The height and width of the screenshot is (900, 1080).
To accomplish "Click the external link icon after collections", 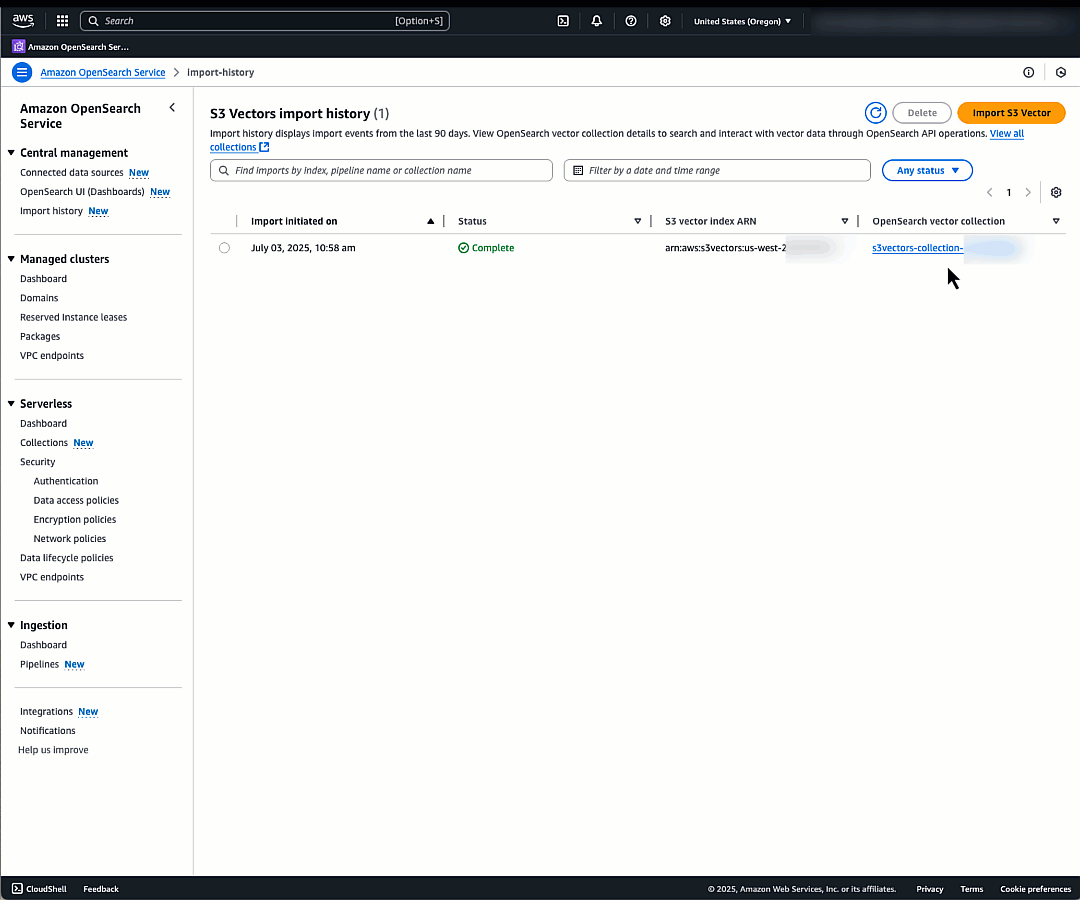I will [264, 147].
